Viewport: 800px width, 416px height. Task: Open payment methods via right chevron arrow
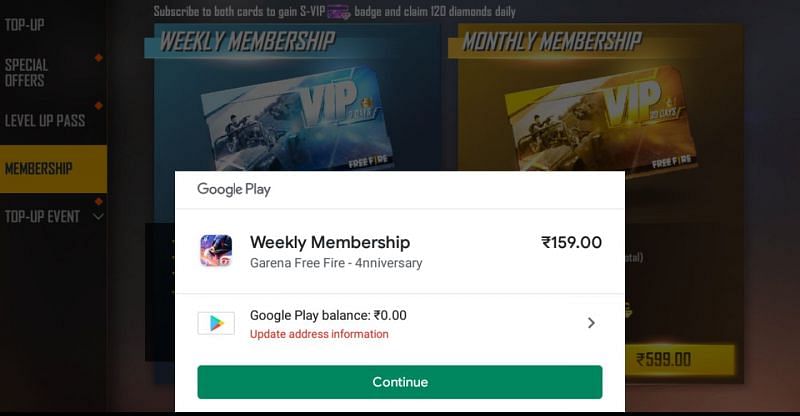point(591,323)
